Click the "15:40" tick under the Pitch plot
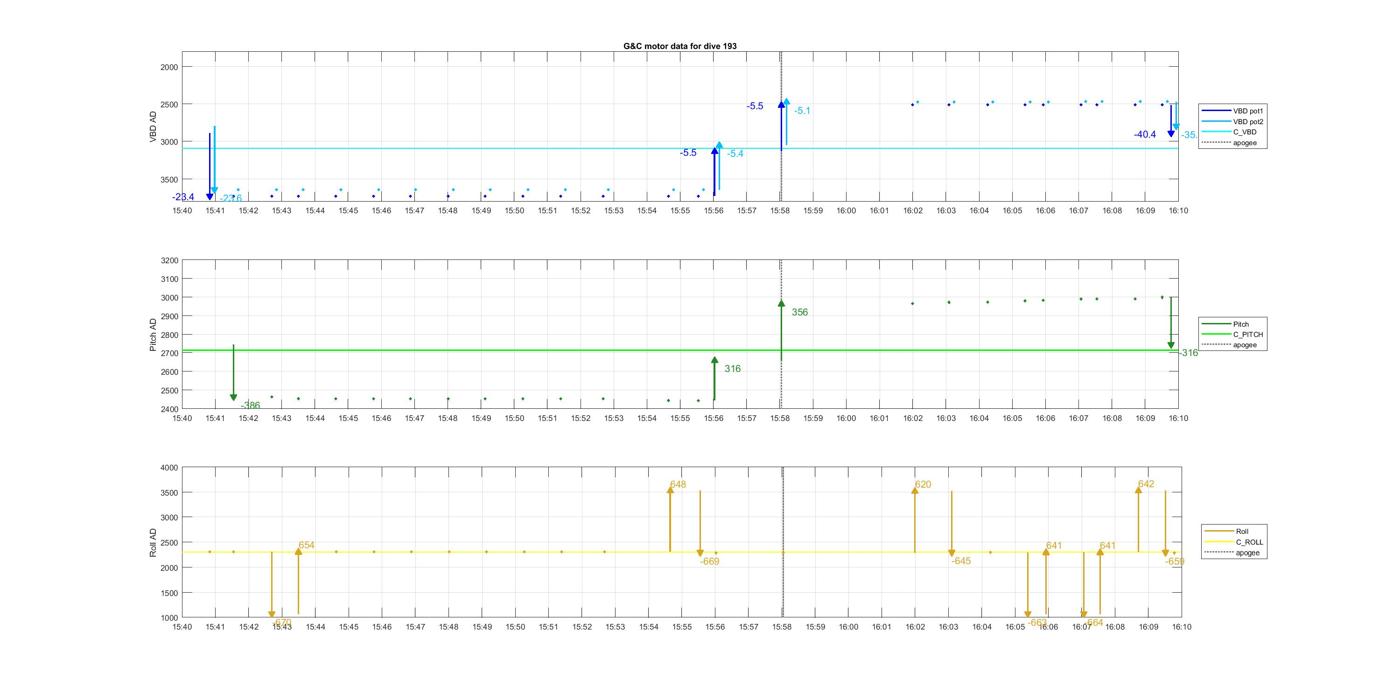 (182, 418)
